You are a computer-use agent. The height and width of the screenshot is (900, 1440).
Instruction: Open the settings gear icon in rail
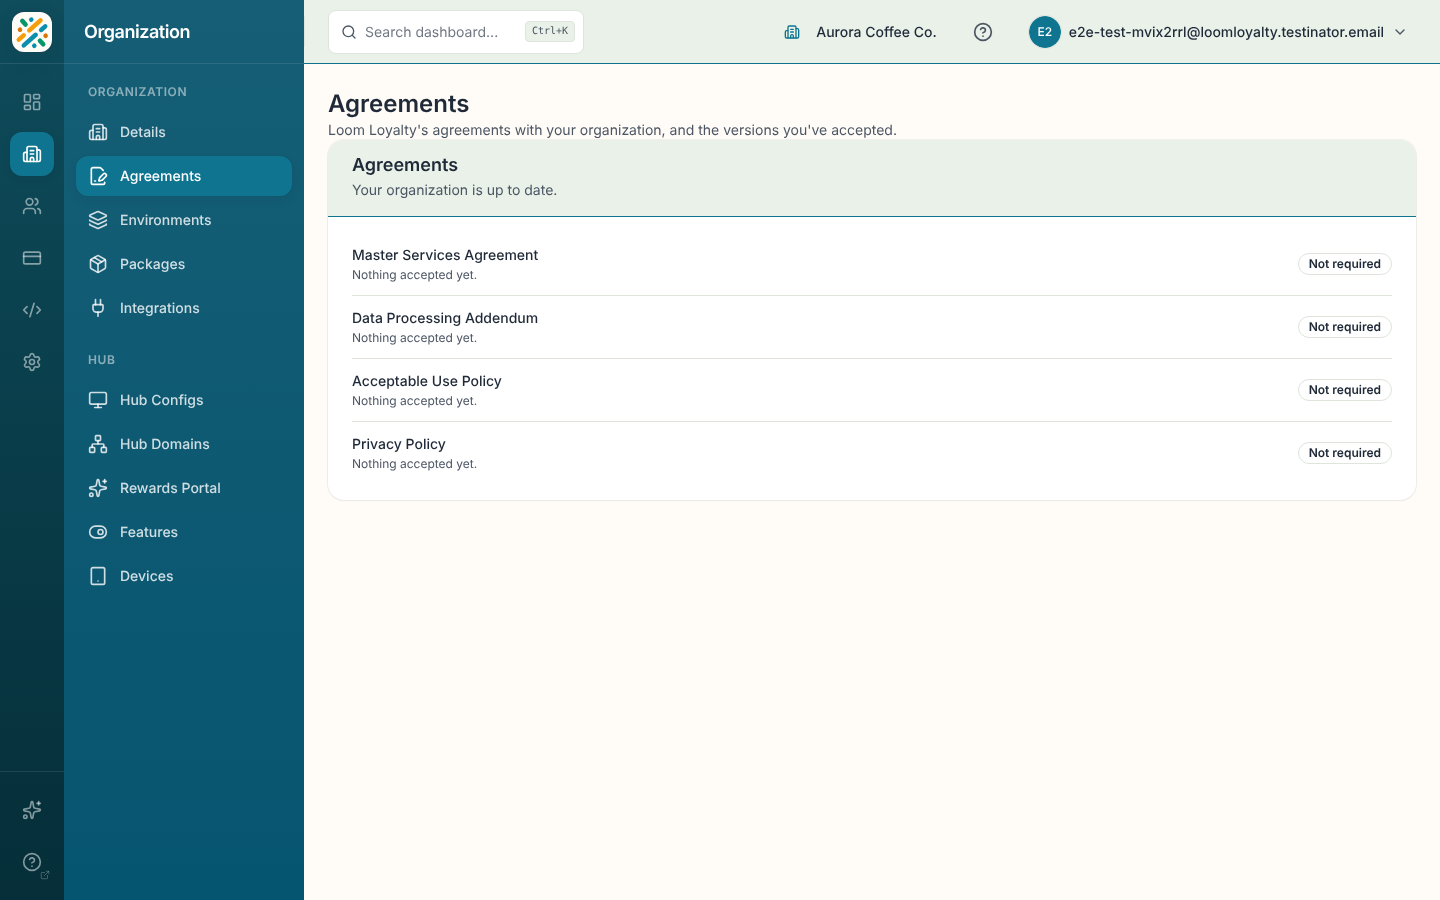tap(32, 362)
